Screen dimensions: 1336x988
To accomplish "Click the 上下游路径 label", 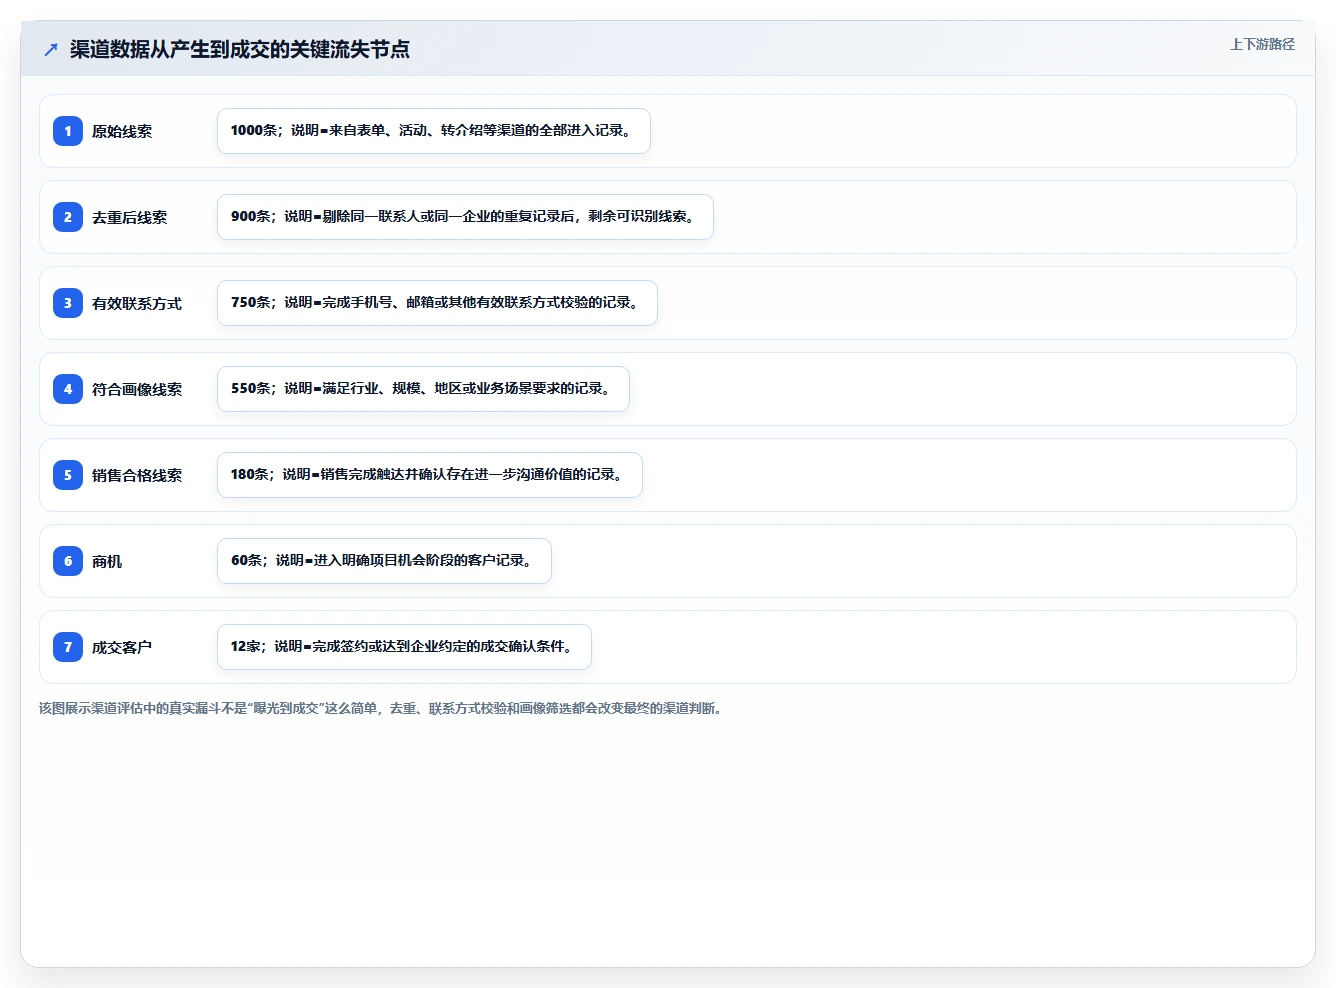I will (1262, 44).
